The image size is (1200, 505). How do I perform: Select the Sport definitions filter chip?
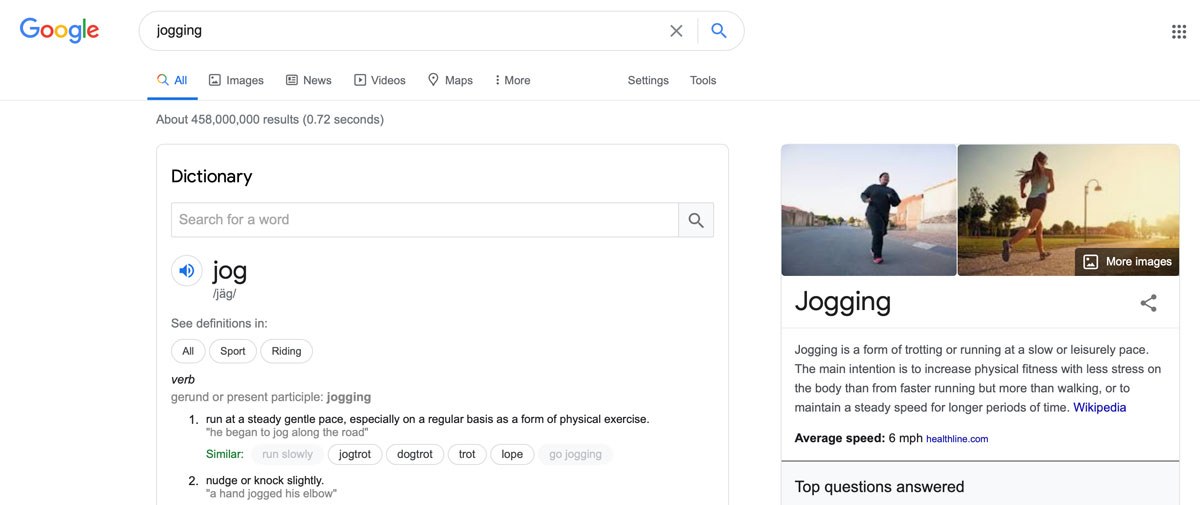[233, 351]
